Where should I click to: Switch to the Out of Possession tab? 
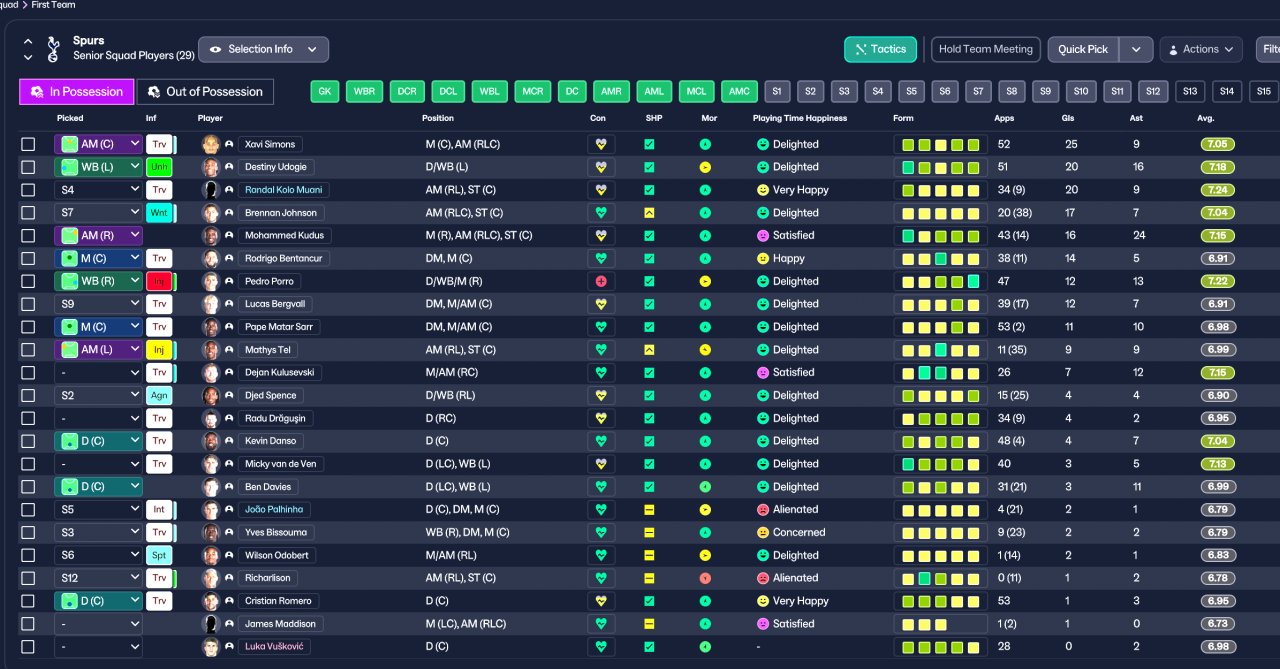click(205, 91)
